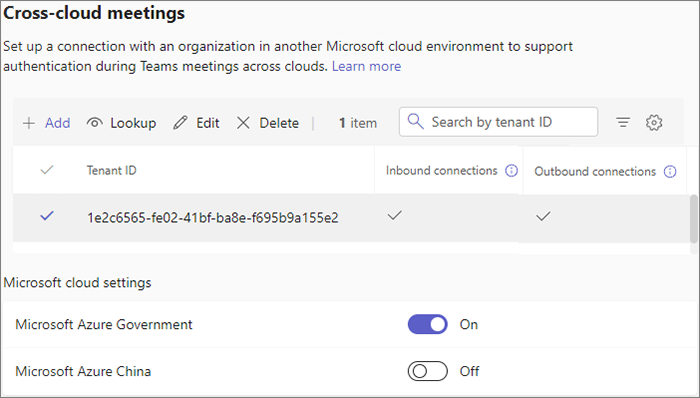Click the table vertical scrollbar
The height and width of the screenshot is (398, 700).
pyautogui.click(x=693, y=219)
